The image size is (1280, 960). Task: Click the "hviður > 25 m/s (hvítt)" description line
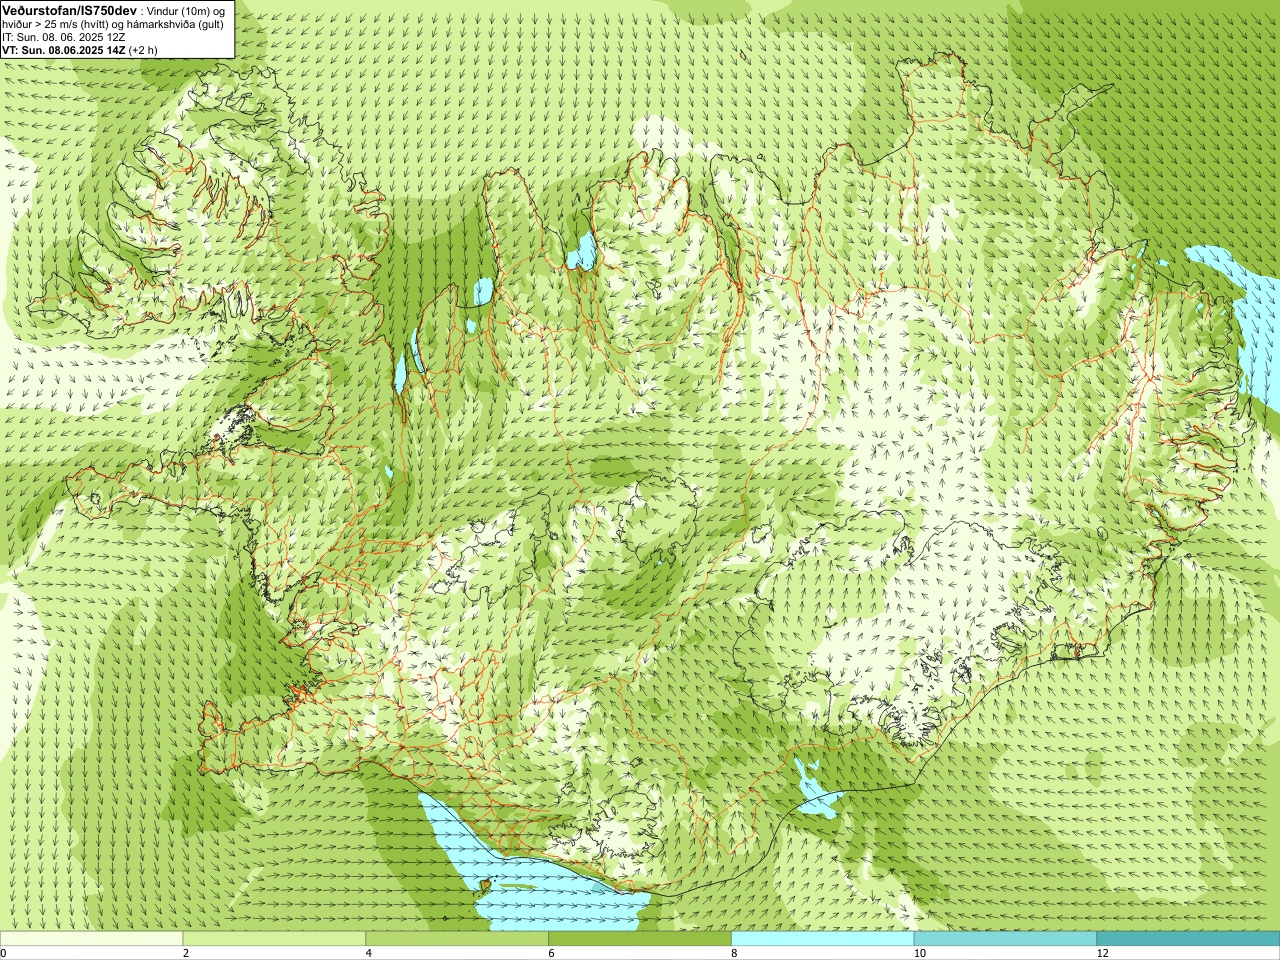tap(113, 24)
